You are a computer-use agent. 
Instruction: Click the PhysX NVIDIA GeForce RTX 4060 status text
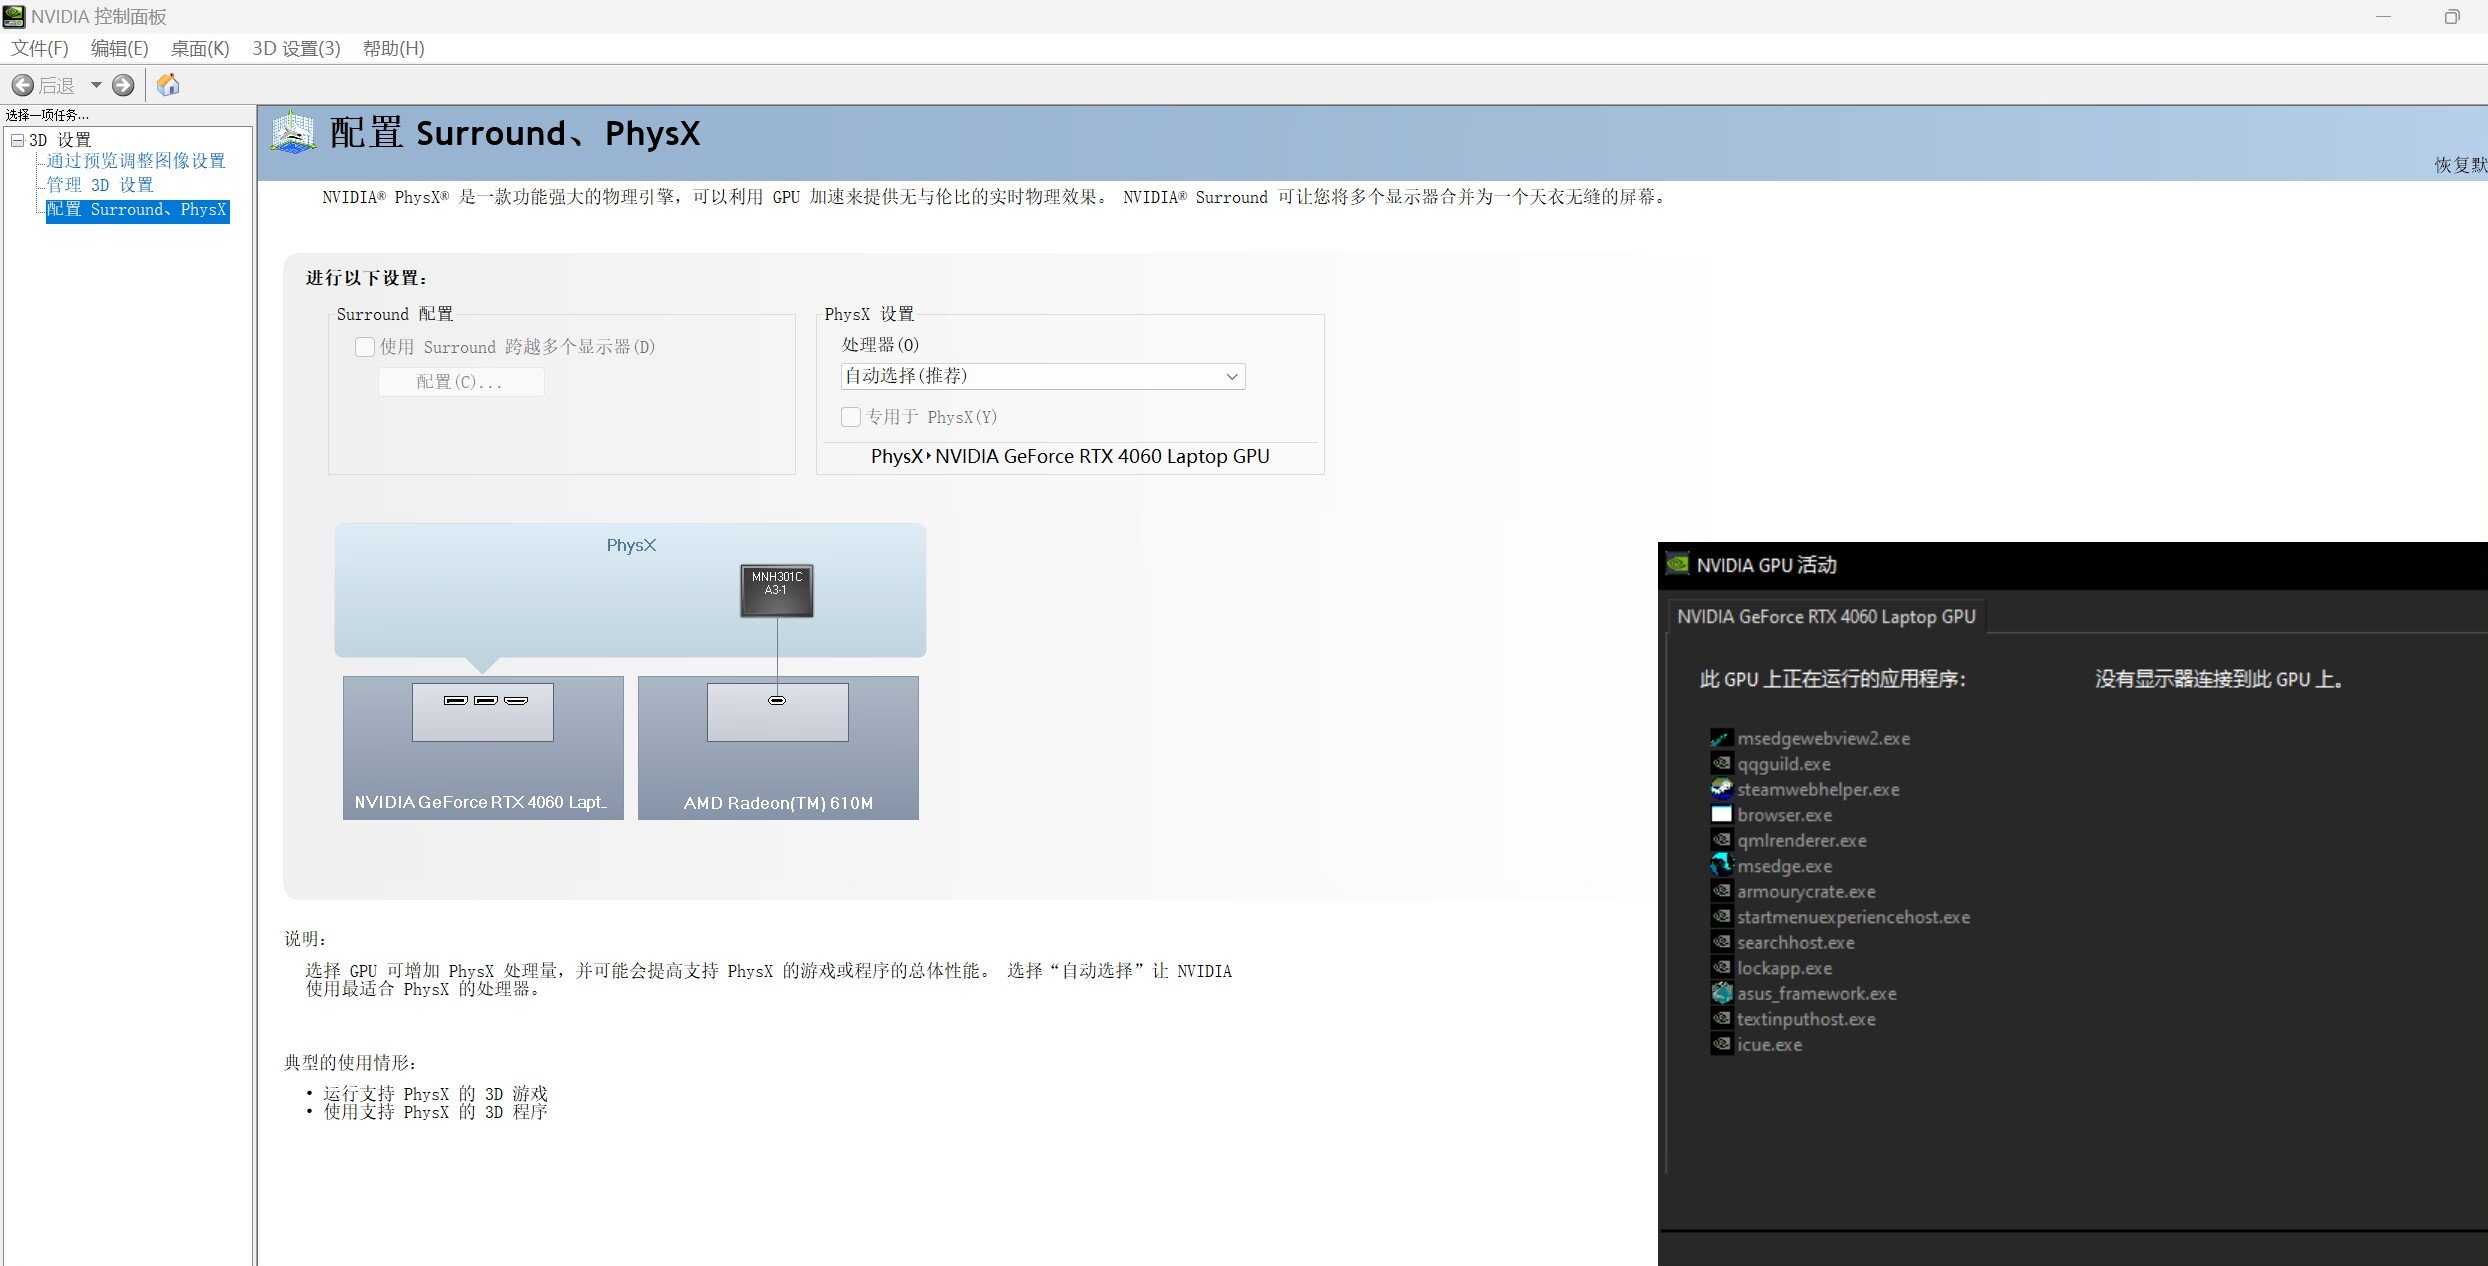pyautogui.click(x=1070, y=457)
